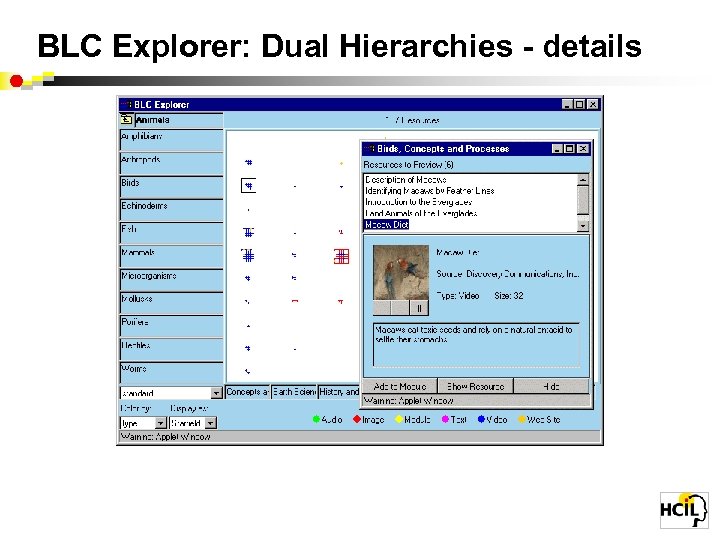Maximize the BLC Explorer window
The image size is (720, 540).
pyautogui.click(x=580, y=105)
